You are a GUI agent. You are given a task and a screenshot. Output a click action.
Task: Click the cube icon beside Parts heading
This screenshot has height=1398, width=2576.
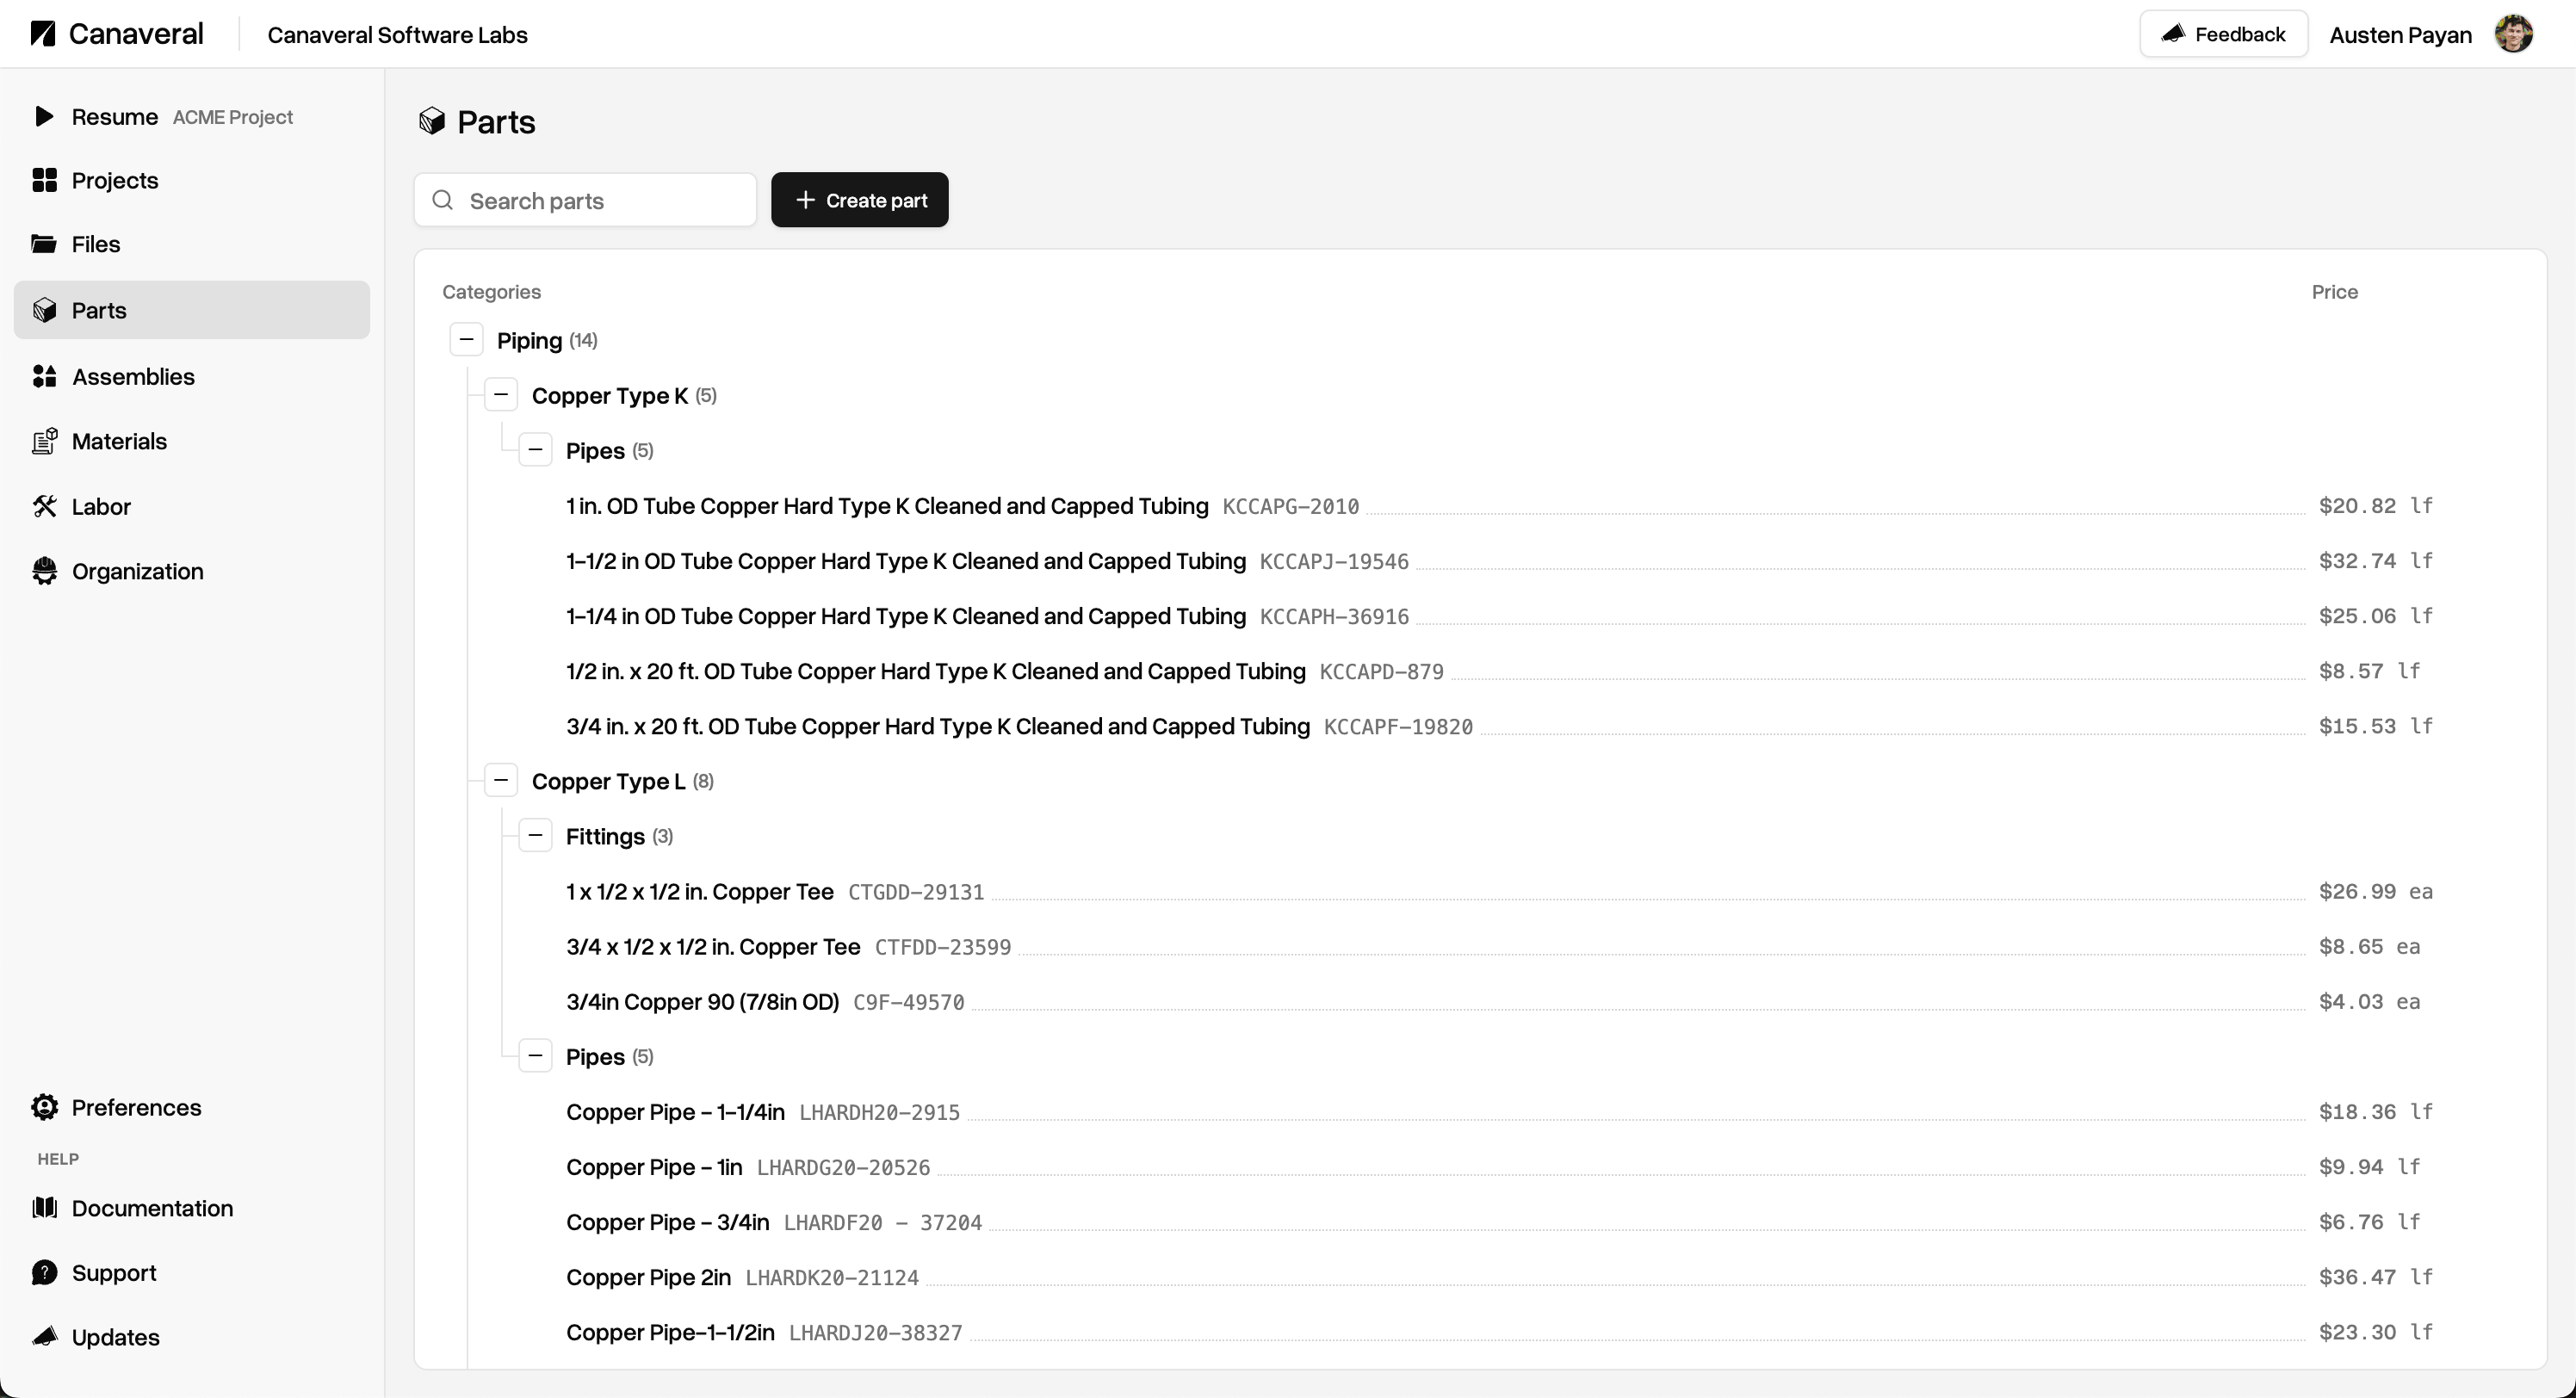click(432, 121)
